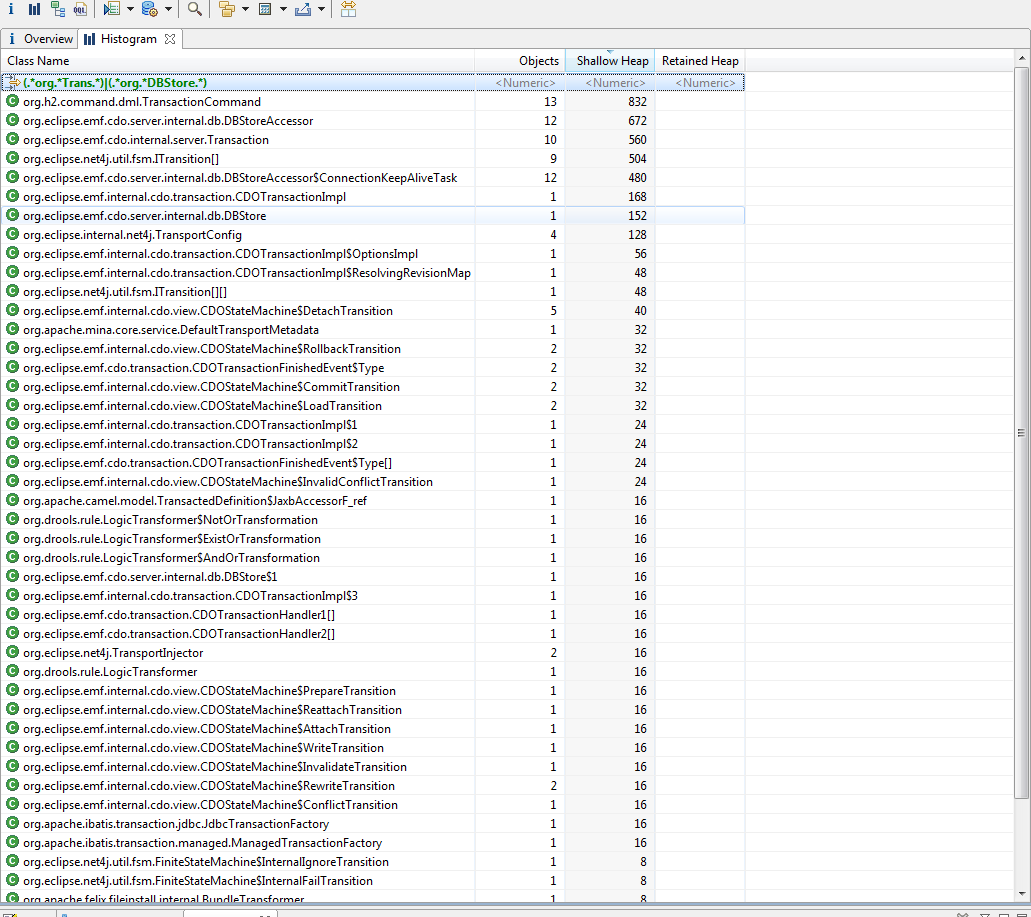Image resolution: width=1031 pixels, height=917 pixels.
Task: Sort by the Retained Heap column header
Action: 700,60
